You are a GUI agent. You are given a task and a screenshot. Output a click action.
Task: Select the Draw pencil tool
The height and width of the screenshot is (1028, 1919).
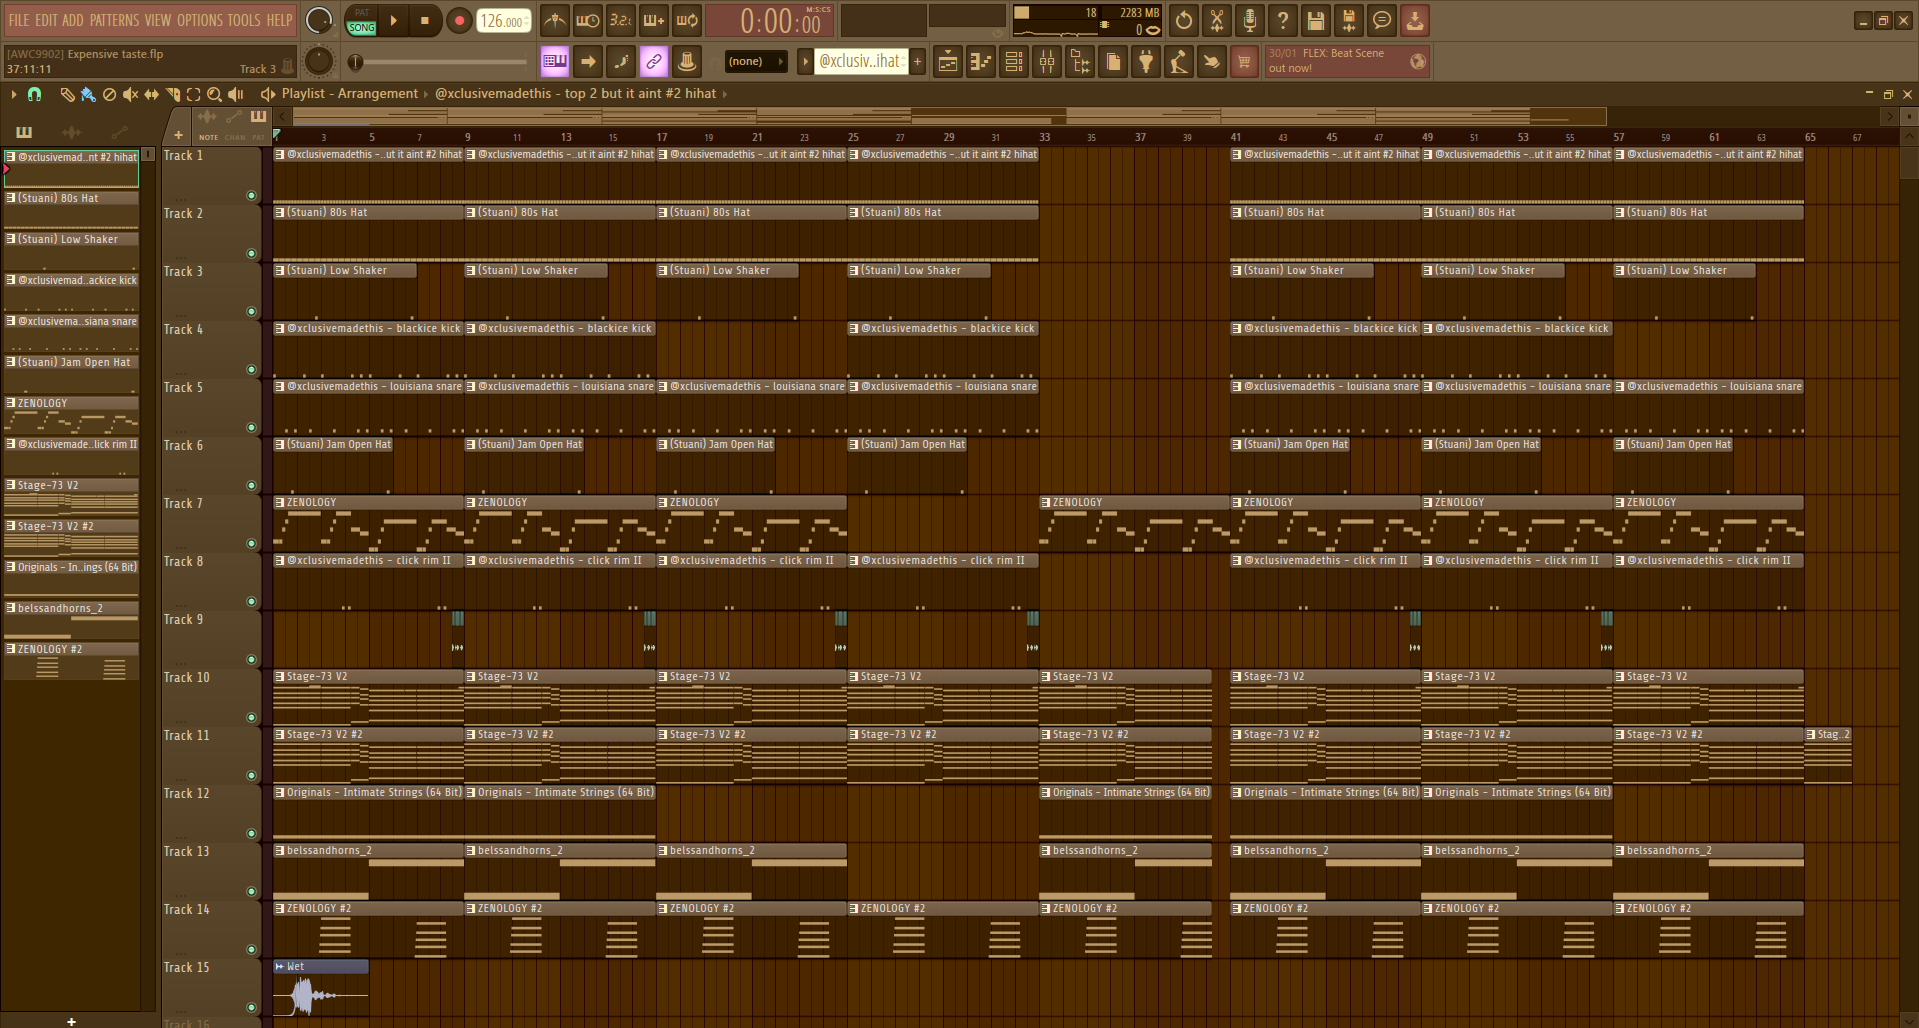(x=67, y=94)
